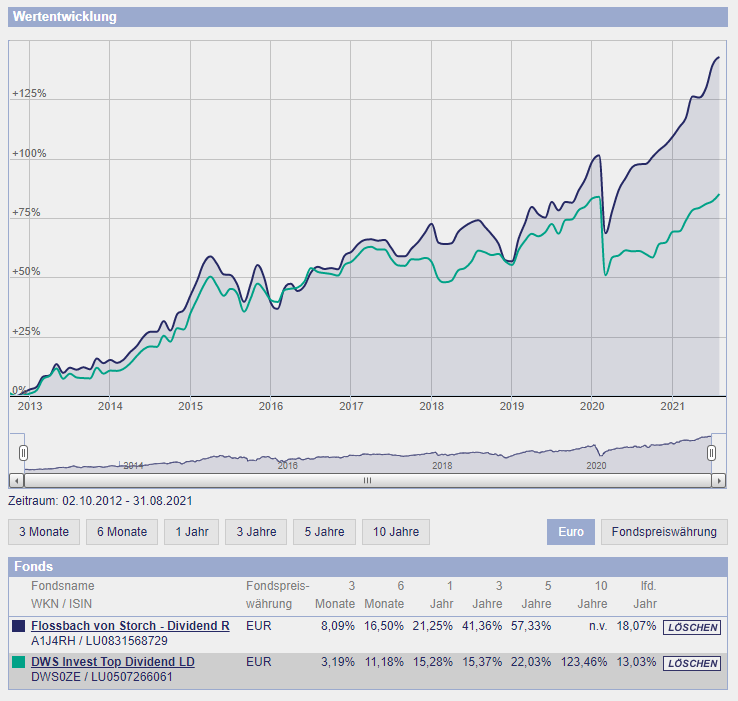This screenshot has width=738, height=701.
Task: Select the 1 Jahr time range
Action: [x=192, y=532]
